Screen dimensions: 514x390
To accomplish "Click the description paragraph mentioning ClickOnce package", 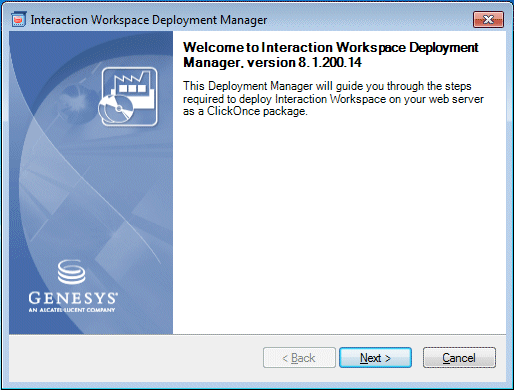I will pyautogui.click(x=333, y=99).
